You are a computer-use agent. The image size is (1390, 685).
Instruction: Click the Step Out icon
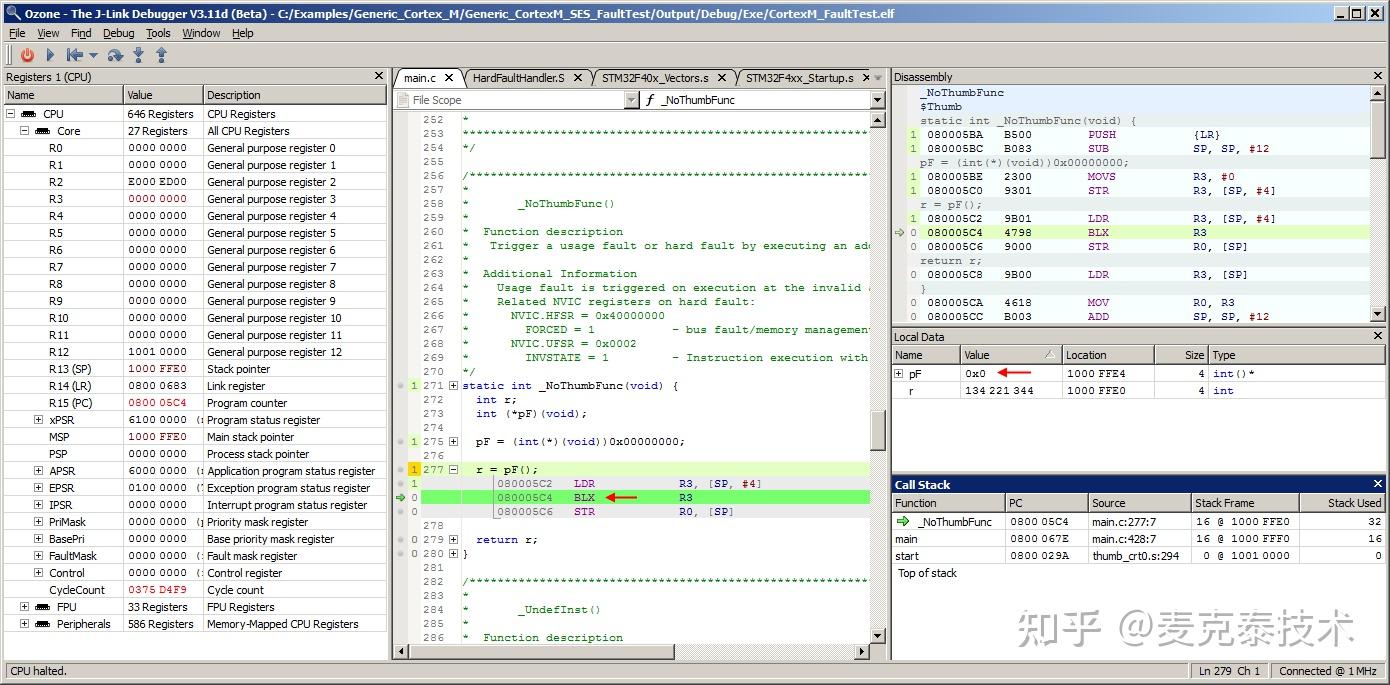(160, 56)
